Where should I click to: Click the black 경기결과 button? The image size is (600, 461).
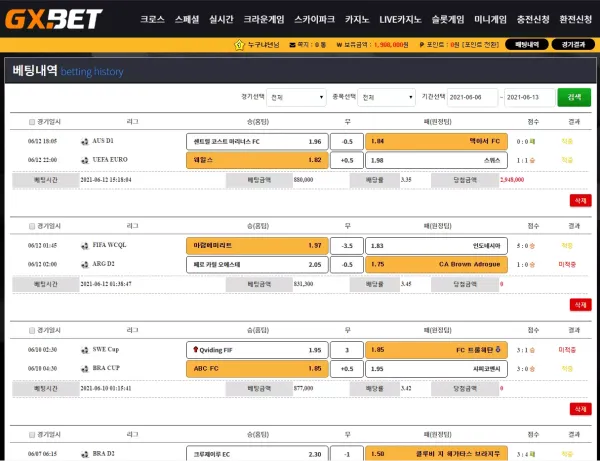coord(573,45)
